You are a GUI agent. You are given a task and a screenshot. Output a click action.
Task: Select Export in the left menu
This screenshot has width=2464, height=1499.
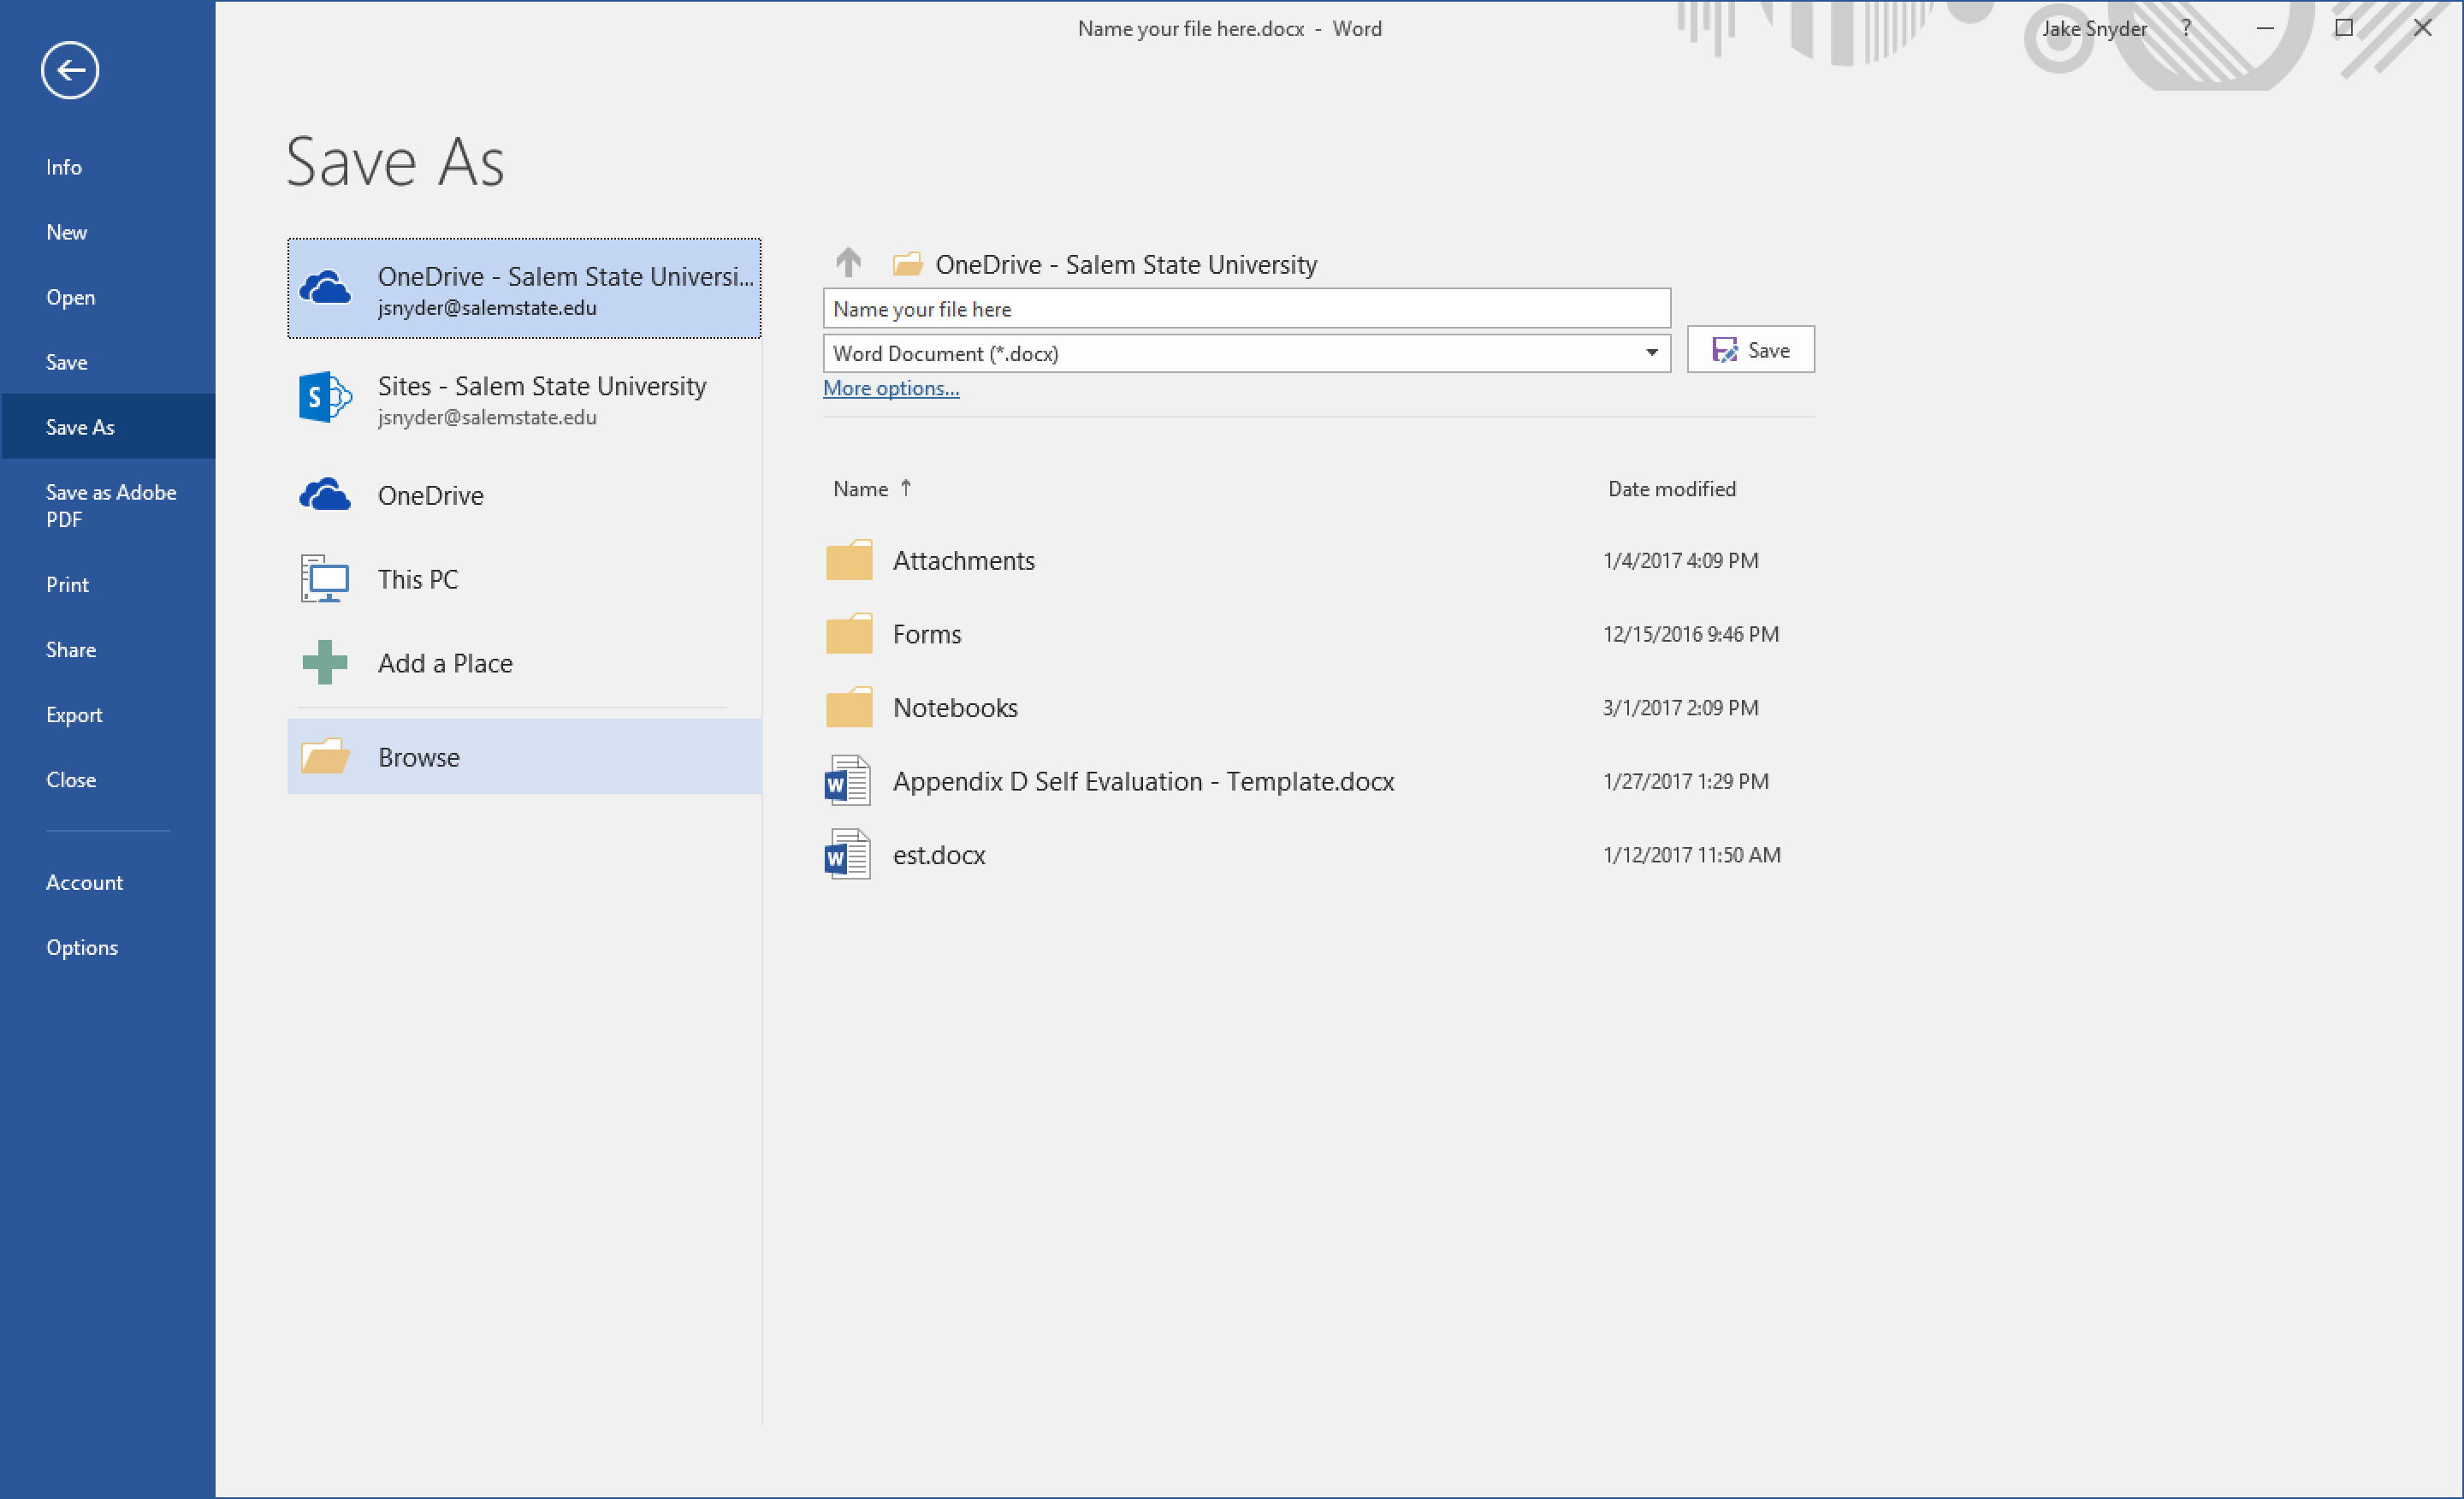74,715
